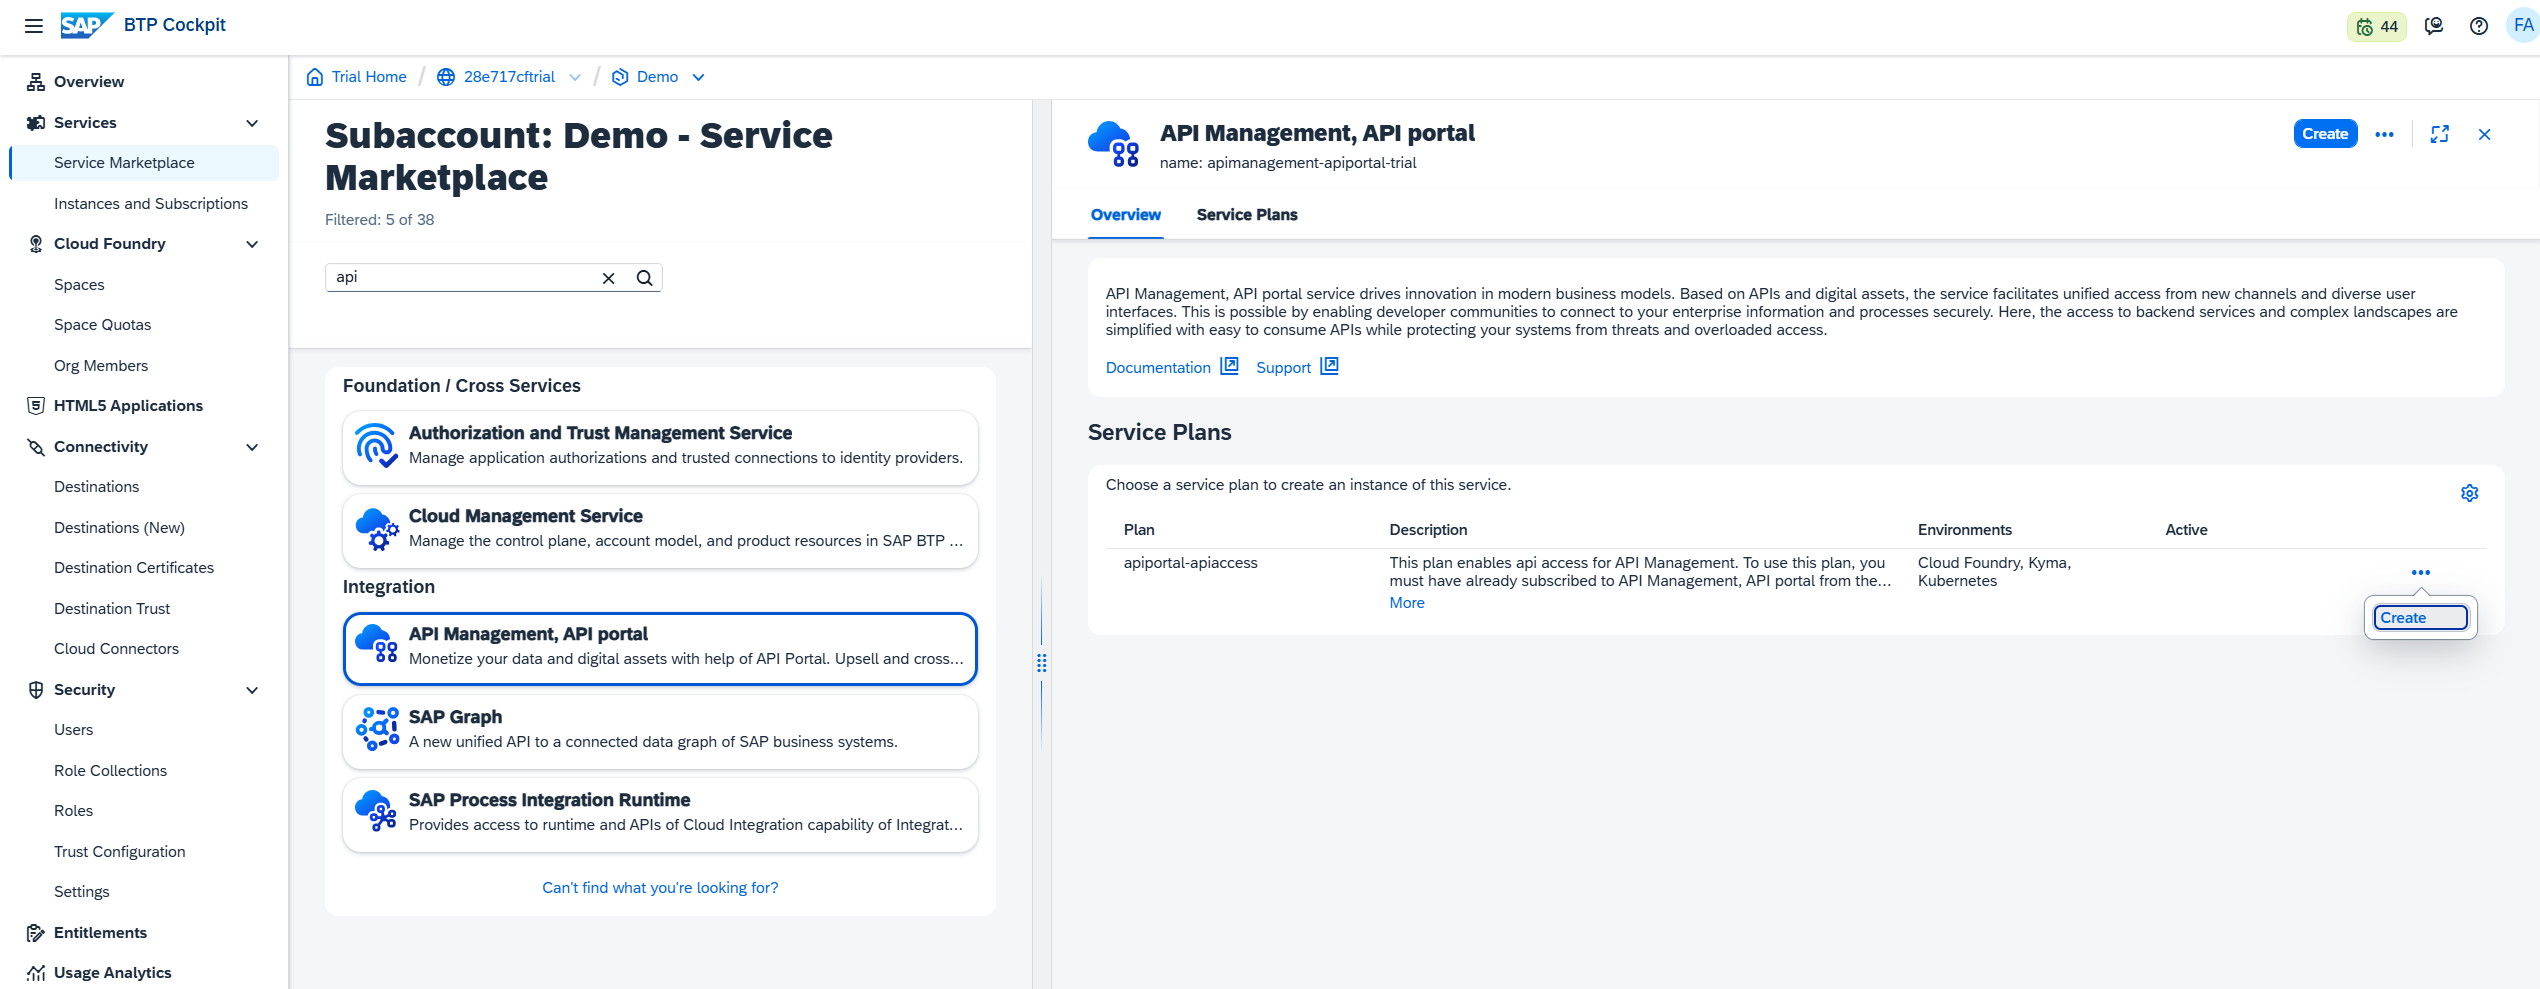Open table settings gear in Service Plans

[2469, 493]
